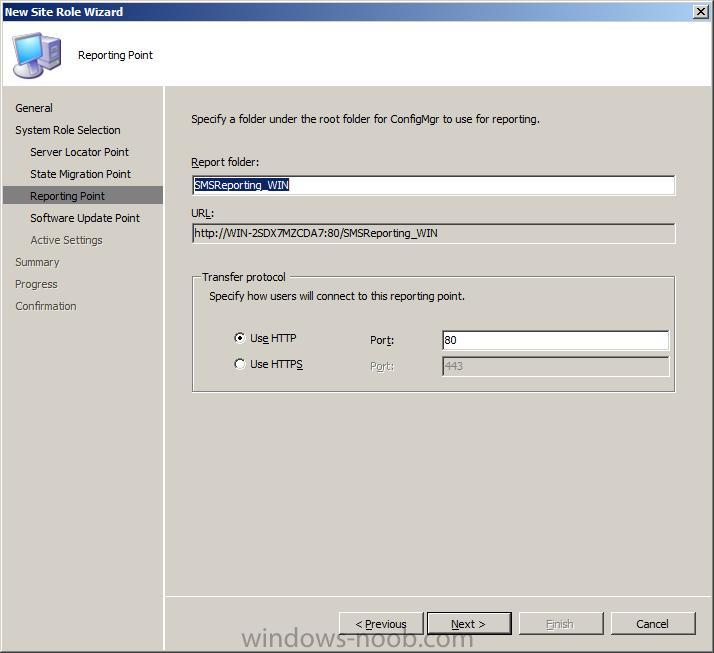Select Server Locator Point in sidebar
This screenshot has width=714, height=653.
[79, 152]
